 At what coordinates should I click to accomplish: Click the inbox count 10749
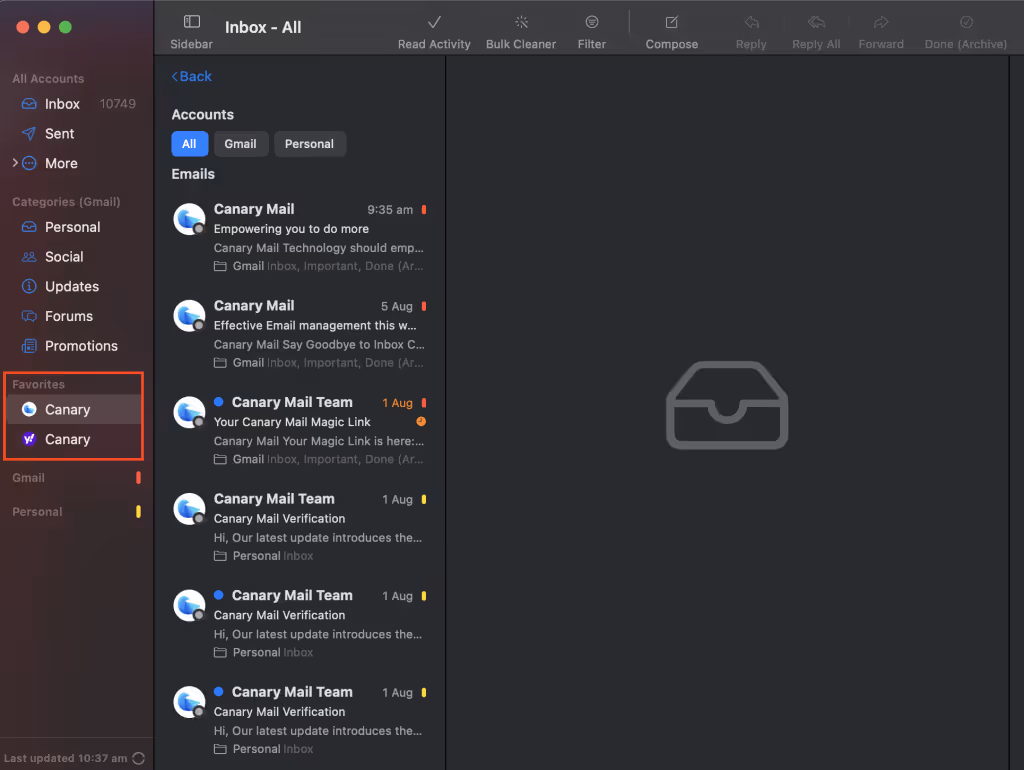click(118, 104)
